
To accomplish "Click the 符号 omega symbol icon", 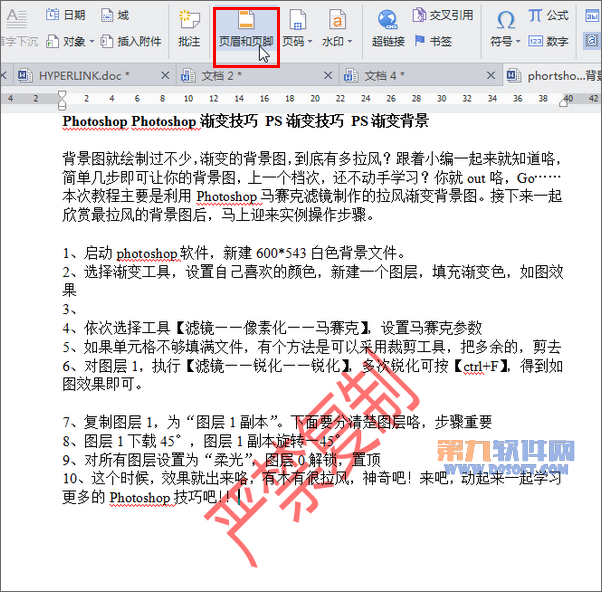I will coord(506,19).
